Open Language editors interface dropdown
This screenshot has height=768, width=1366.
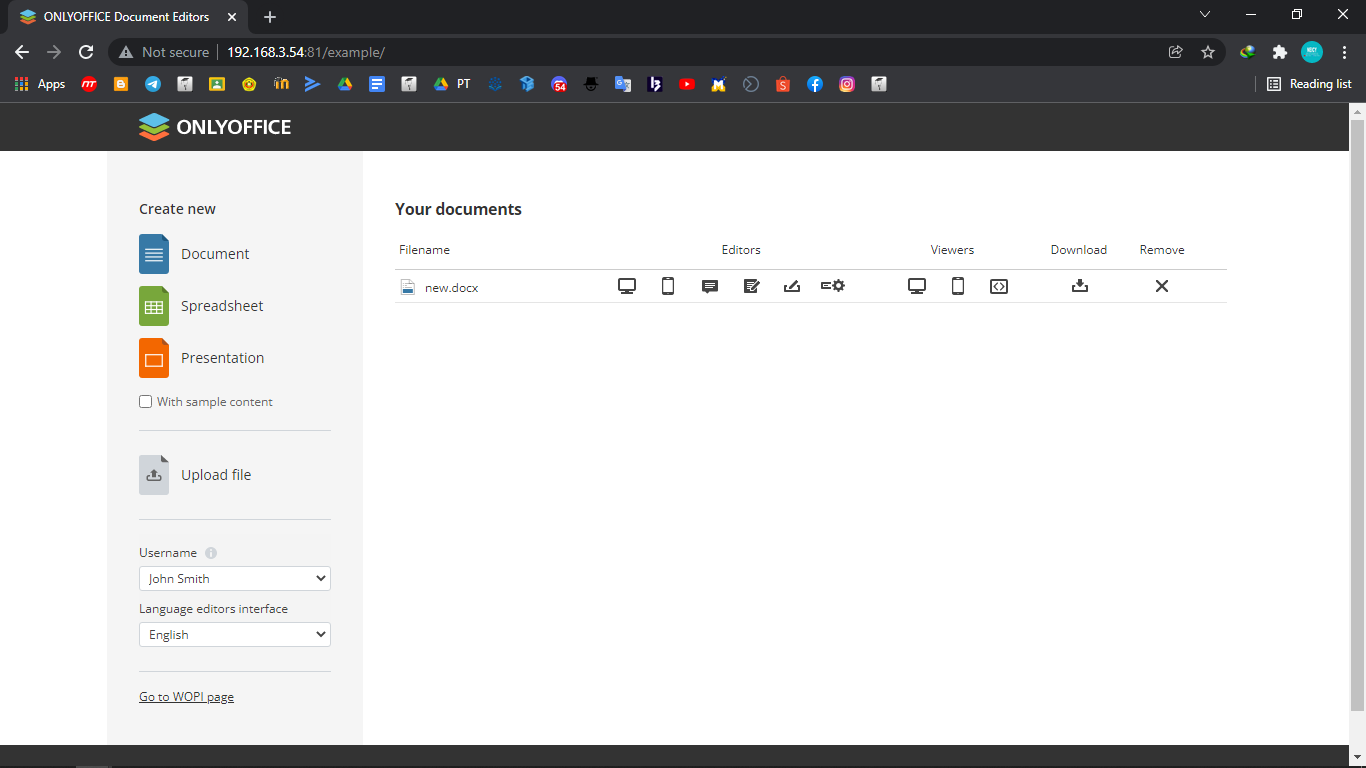(x=235, y=634)
